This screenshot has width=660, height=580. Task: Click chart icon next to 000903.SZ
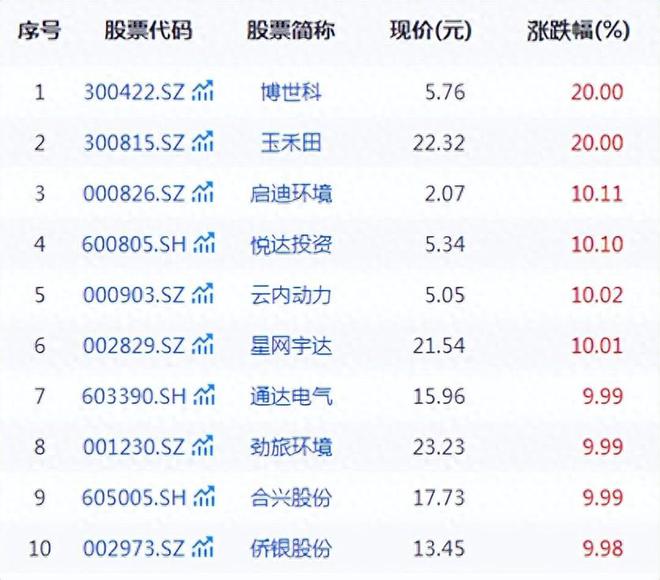point(204,295)
